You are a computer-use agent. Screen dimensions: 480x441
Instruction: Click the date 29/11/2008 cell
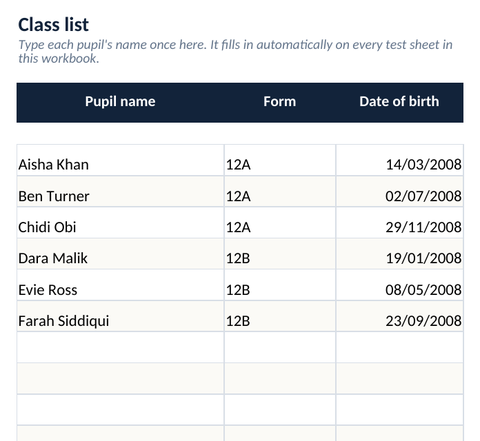point(400,223)
